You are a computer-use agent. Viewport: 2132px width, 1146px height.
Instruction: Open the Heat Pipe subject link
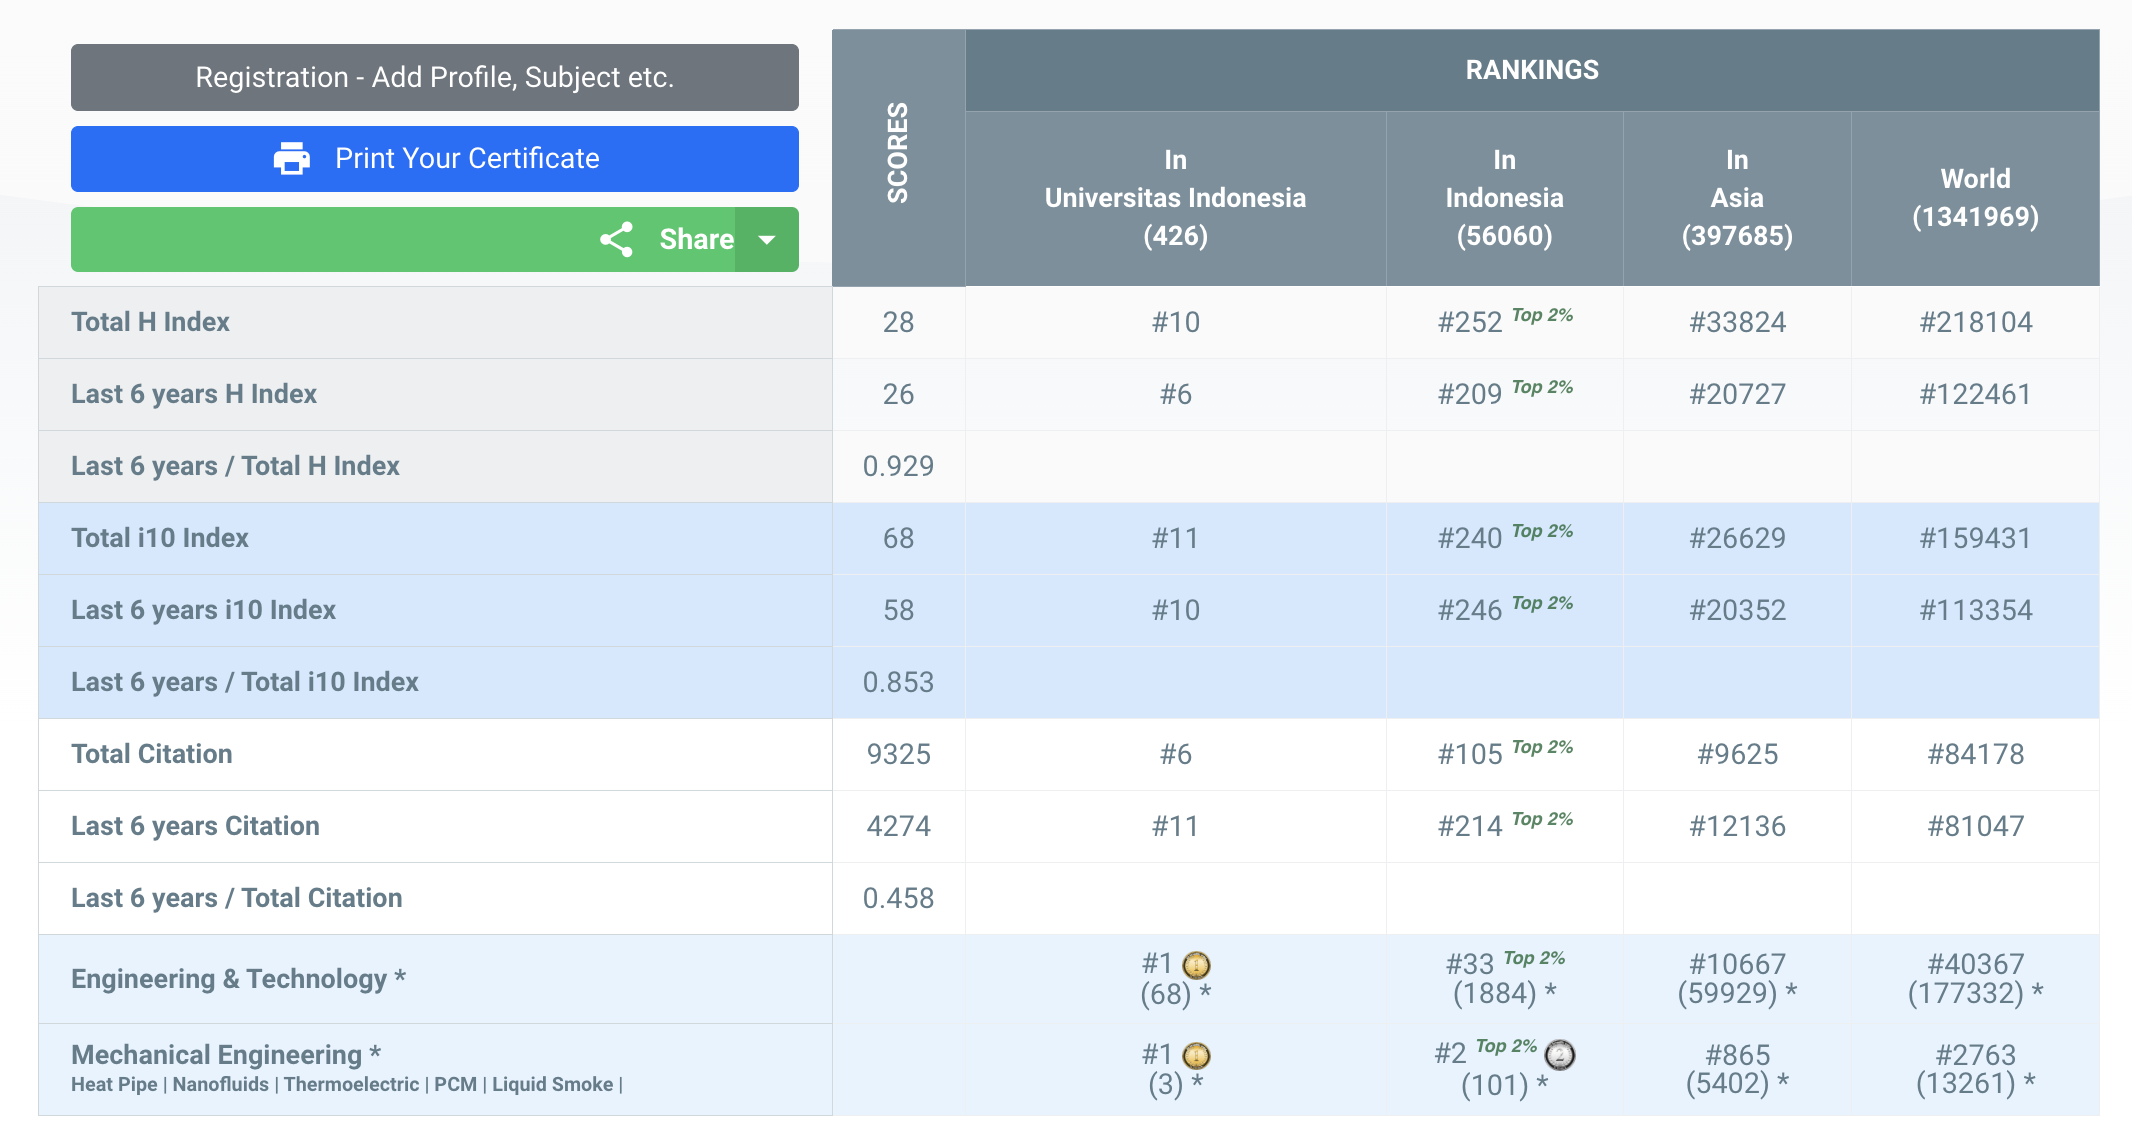114,1085
